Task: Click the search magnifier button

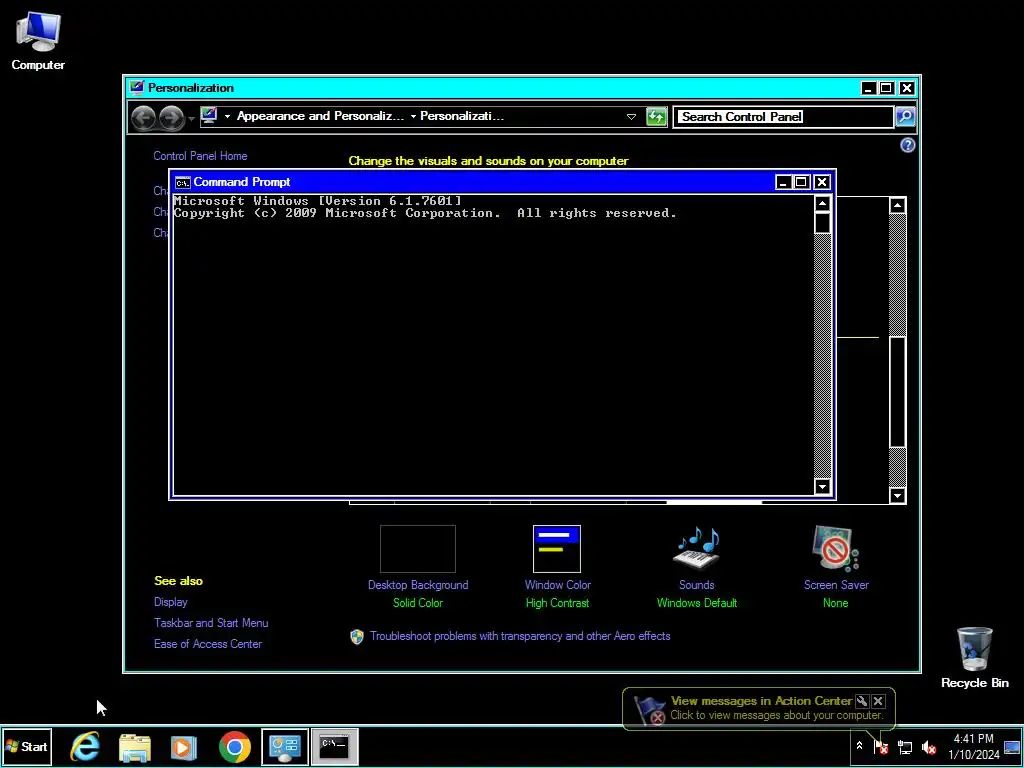Action: coord(905,117)
